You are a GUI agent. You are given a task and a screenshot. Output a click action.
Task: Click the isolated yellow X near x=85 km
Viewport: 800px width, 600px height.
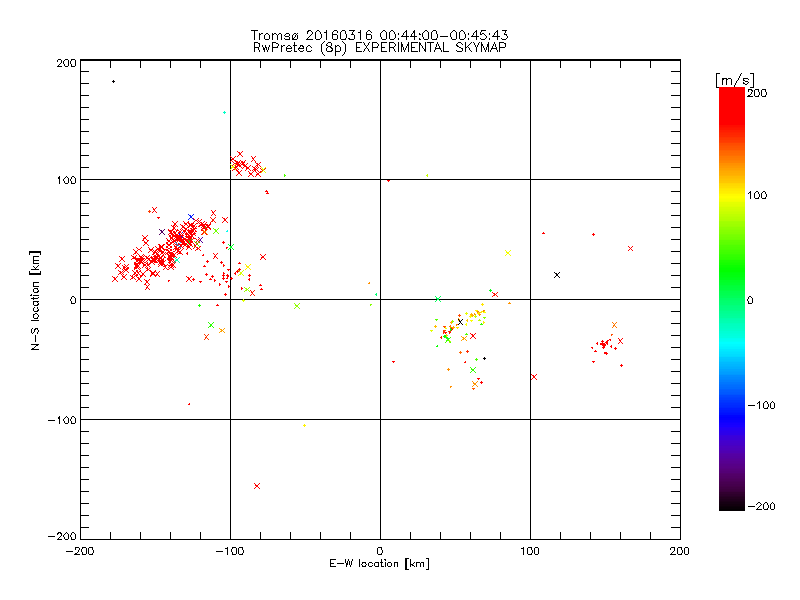point(508,253)
